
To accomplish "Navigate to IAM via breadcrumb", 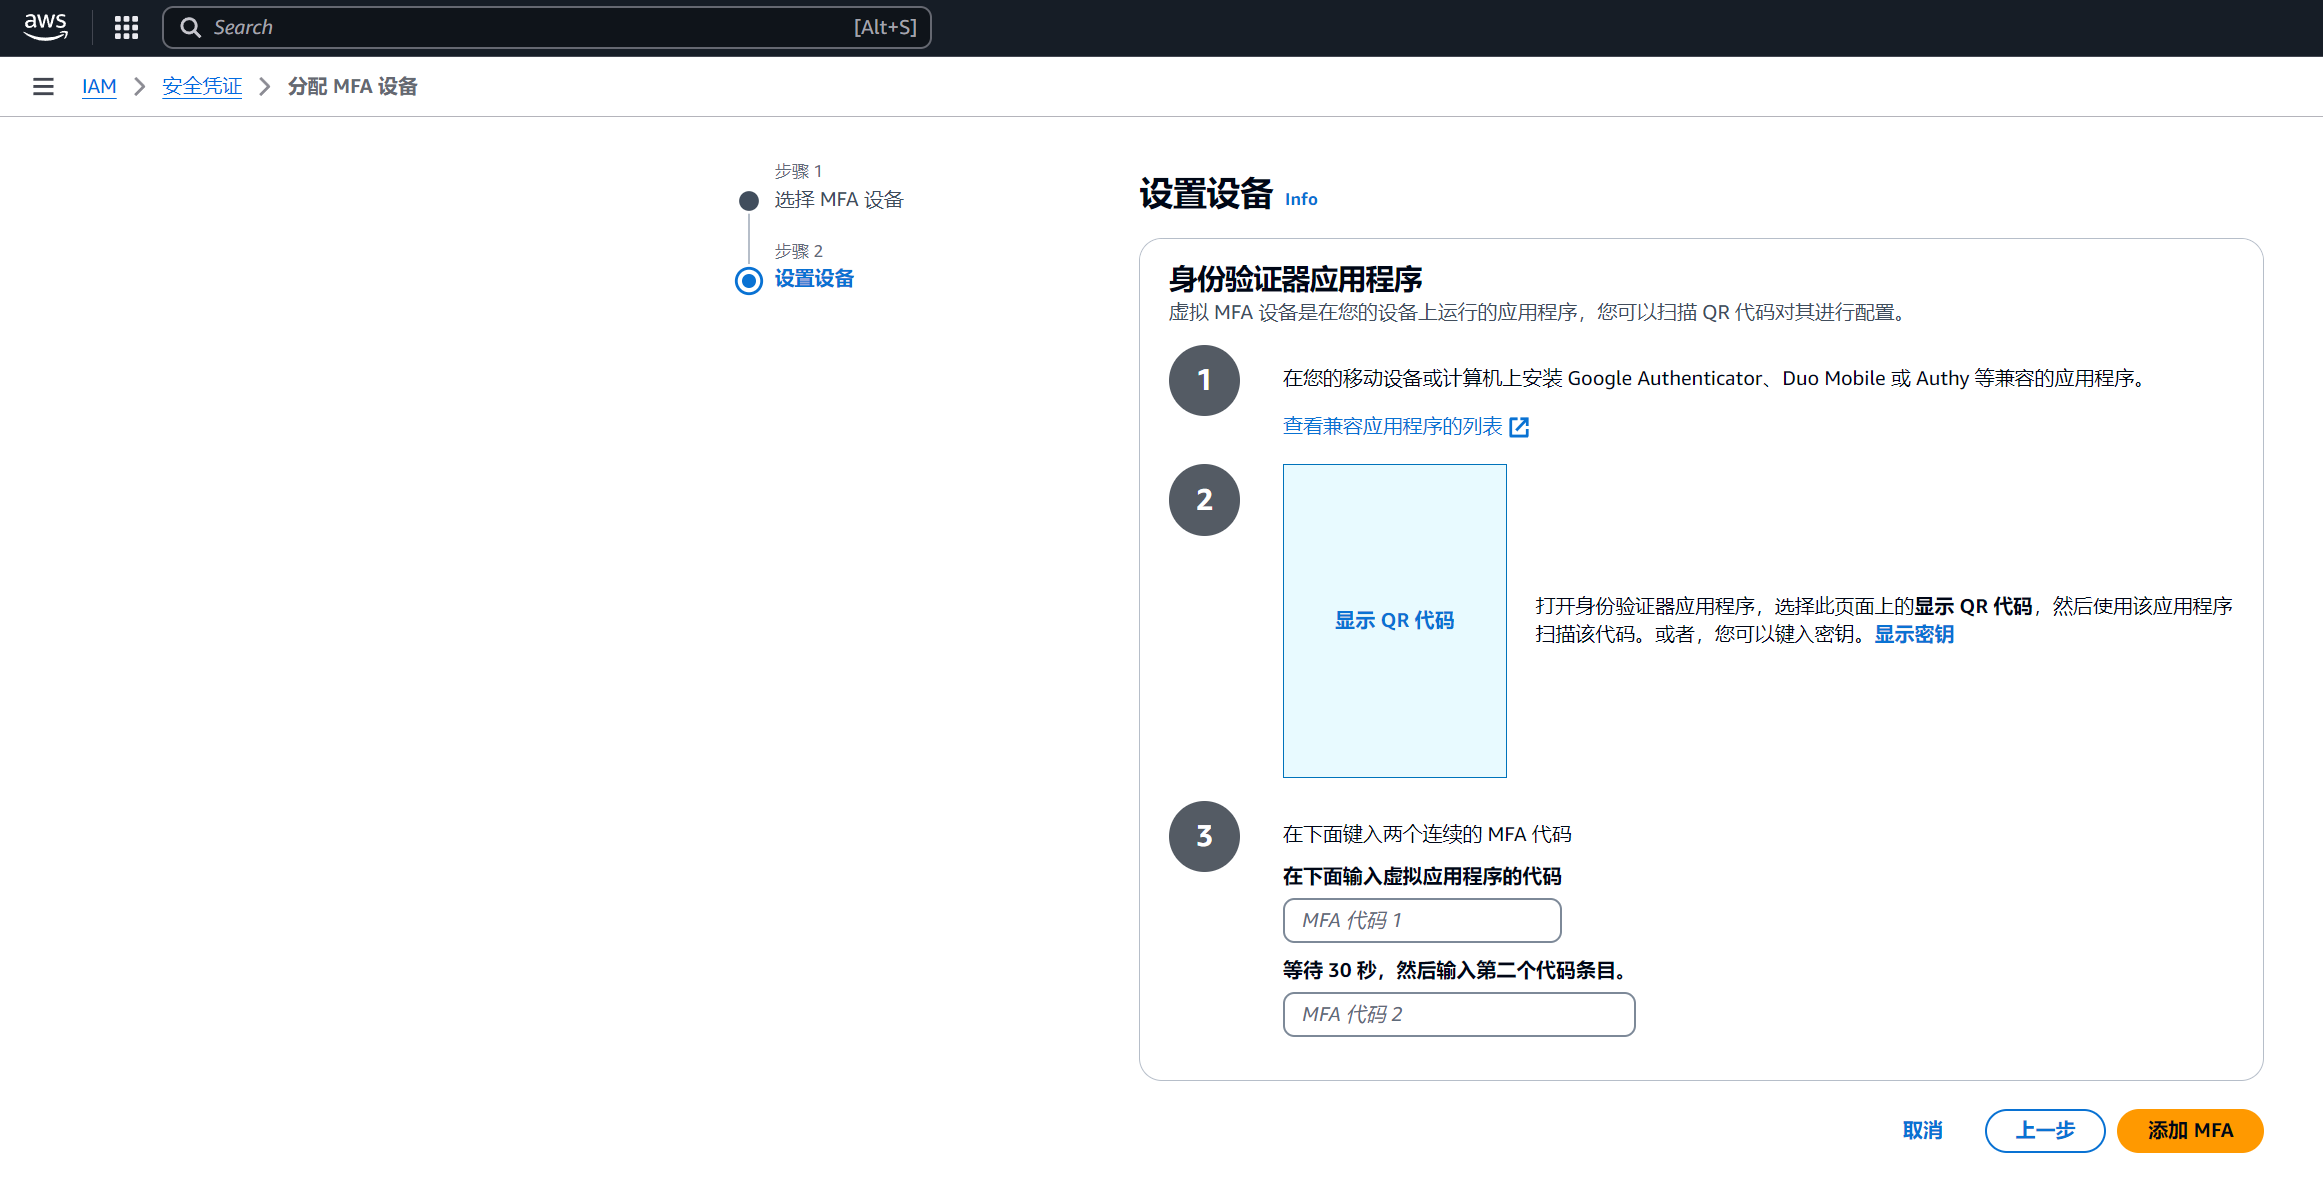I will tap(99, 86).
